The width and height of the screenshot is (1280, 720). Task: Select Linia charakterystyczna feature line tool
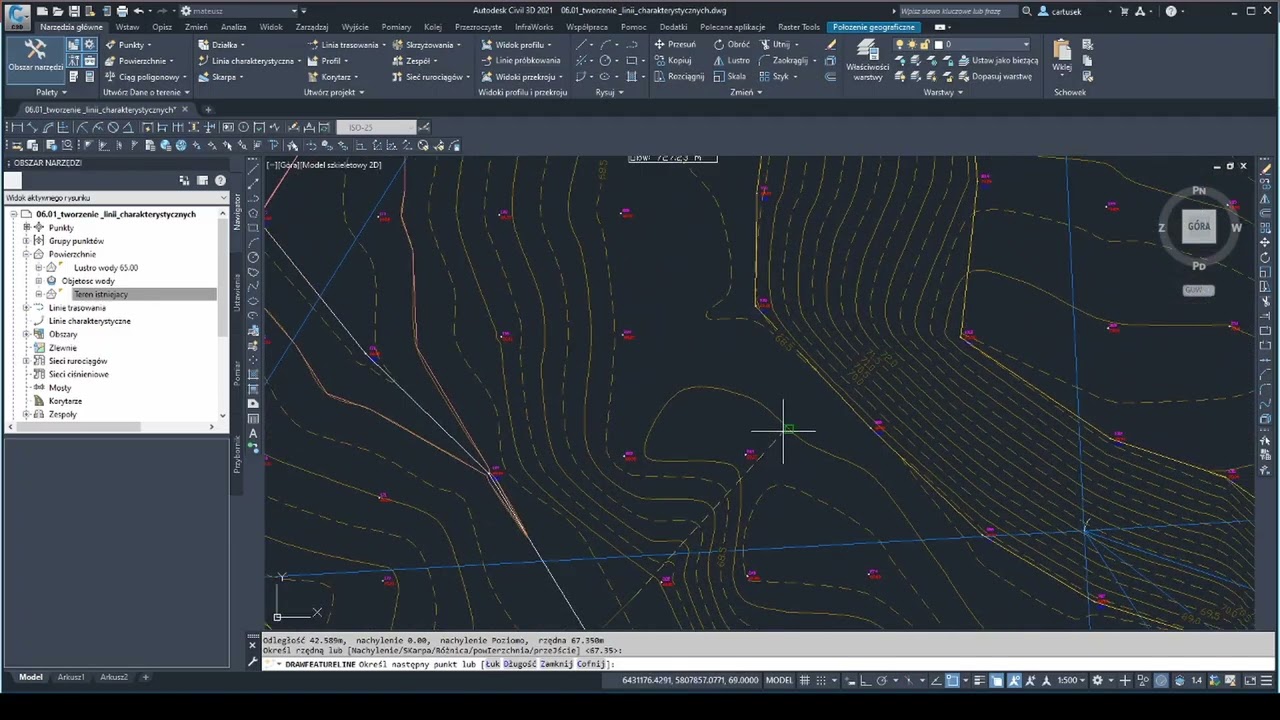(x=247, y=61)
